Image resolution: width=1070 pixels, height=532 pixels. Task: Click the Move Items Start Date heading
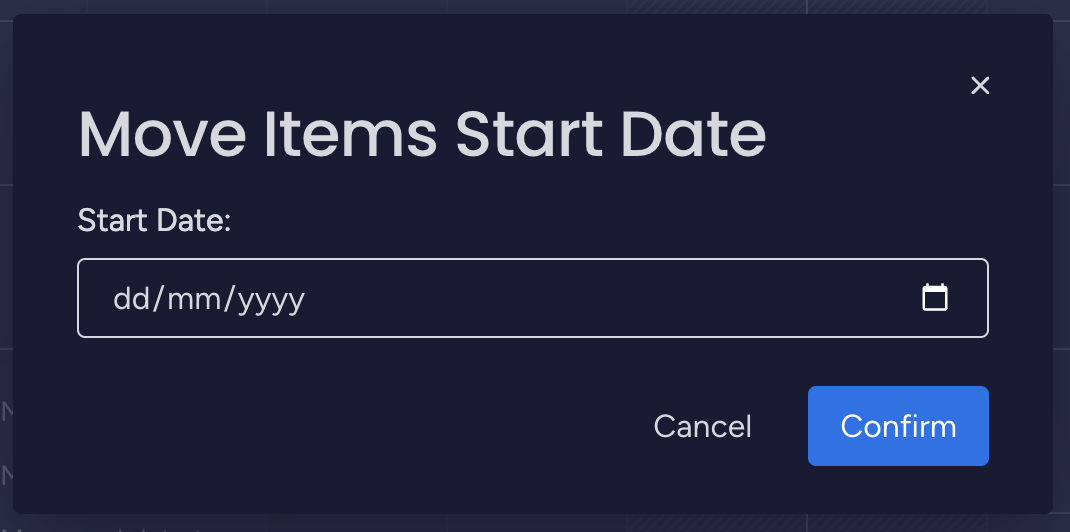(x=422, y=134)
